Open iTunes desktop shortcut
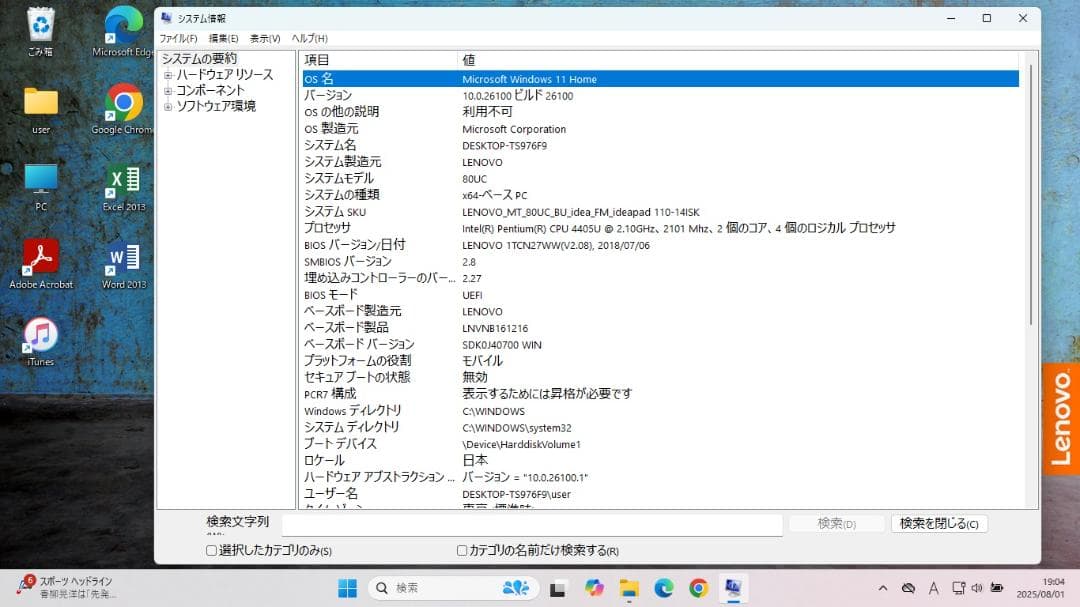Screen dimensions: 1080x607 tap(41, 342)
